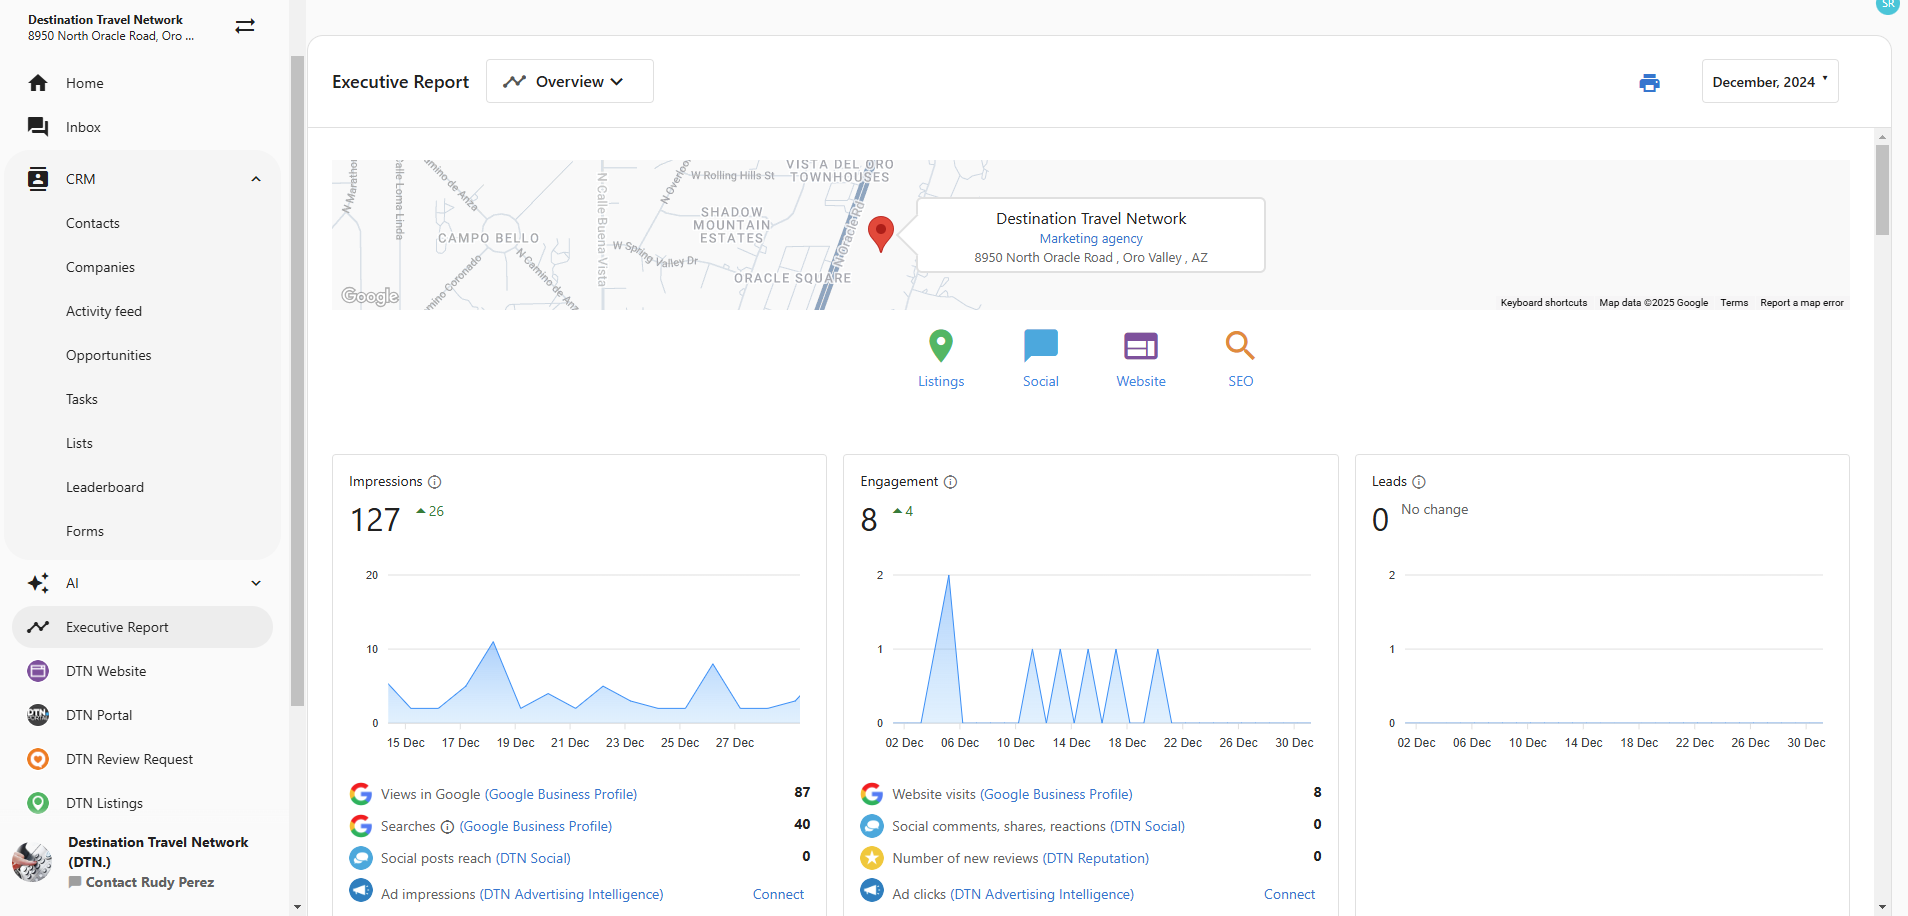
Task: Open Activity feed in CRM menu
Action: (104, 311)
